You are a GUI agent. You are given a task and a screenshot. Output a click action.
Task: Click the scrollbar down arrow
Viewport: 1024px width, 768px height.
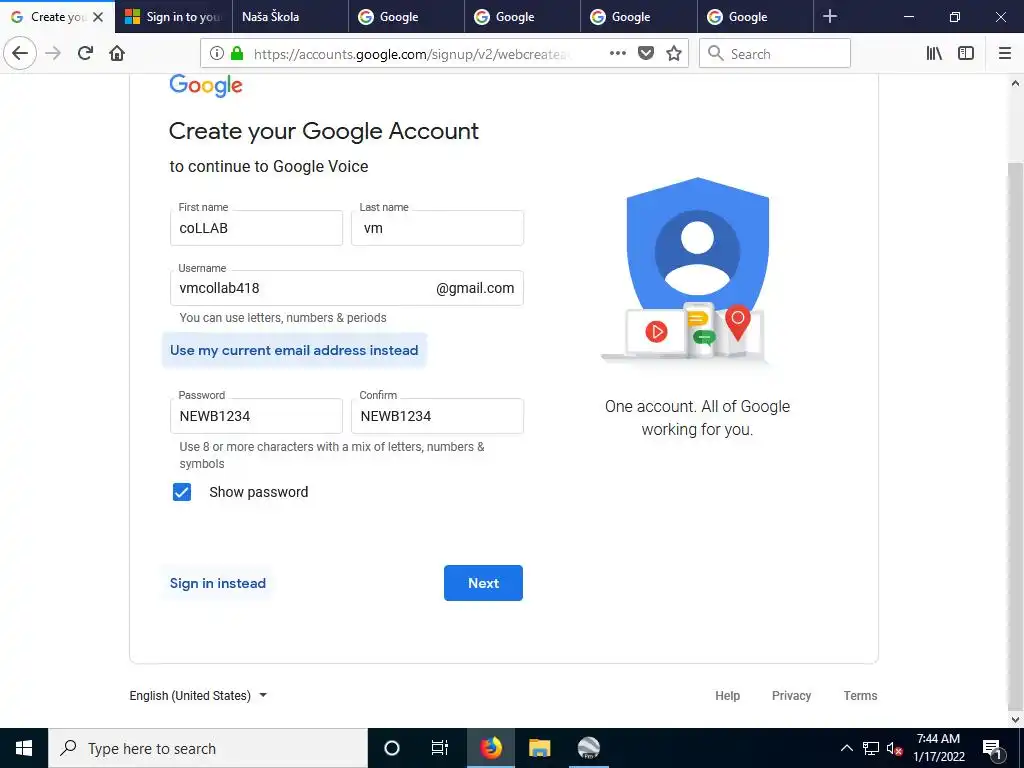pyautogui.click(x=1015, y=720)
